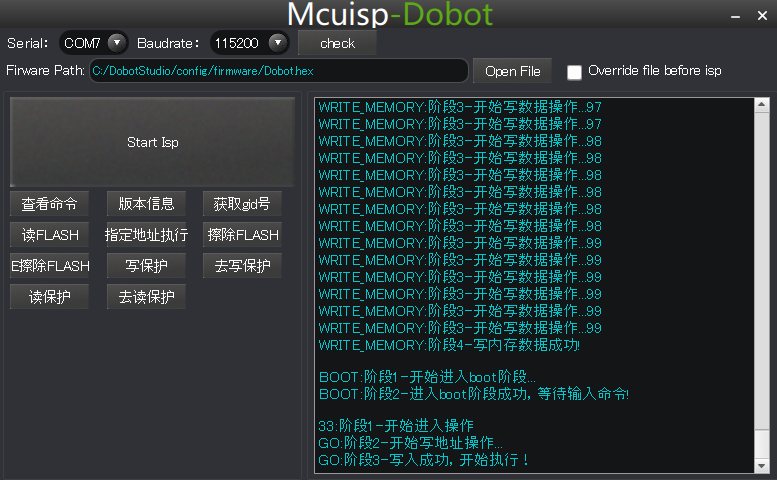
Task: Click log line GO:阶段2-开始写地址操作
Action: tap(410, 442)
